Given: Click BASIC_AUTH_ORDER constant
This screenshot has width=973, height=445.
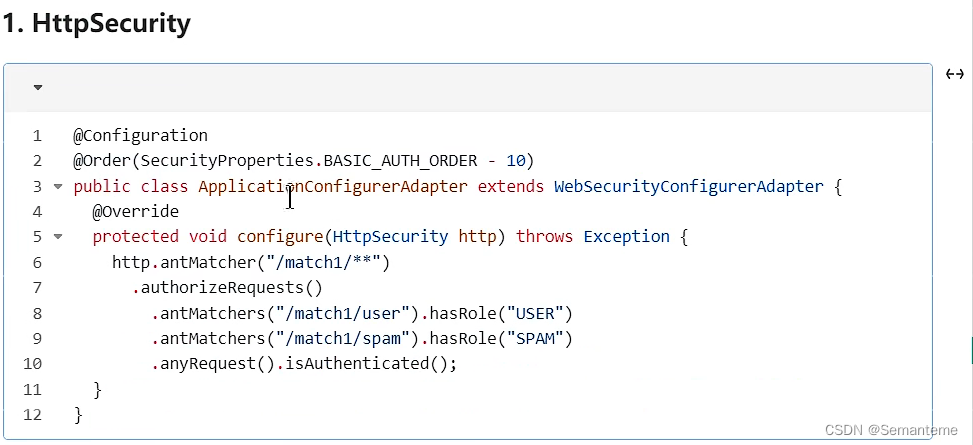Looking at the screenshot, I should [400, 161].
